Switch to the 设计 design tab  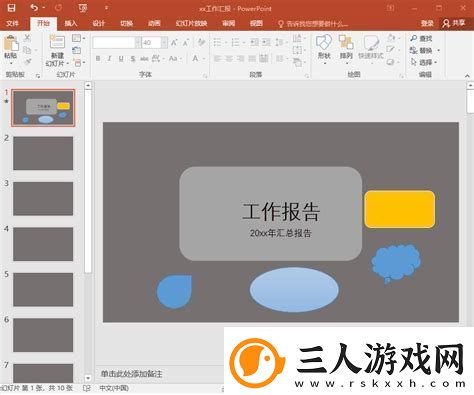99,23
